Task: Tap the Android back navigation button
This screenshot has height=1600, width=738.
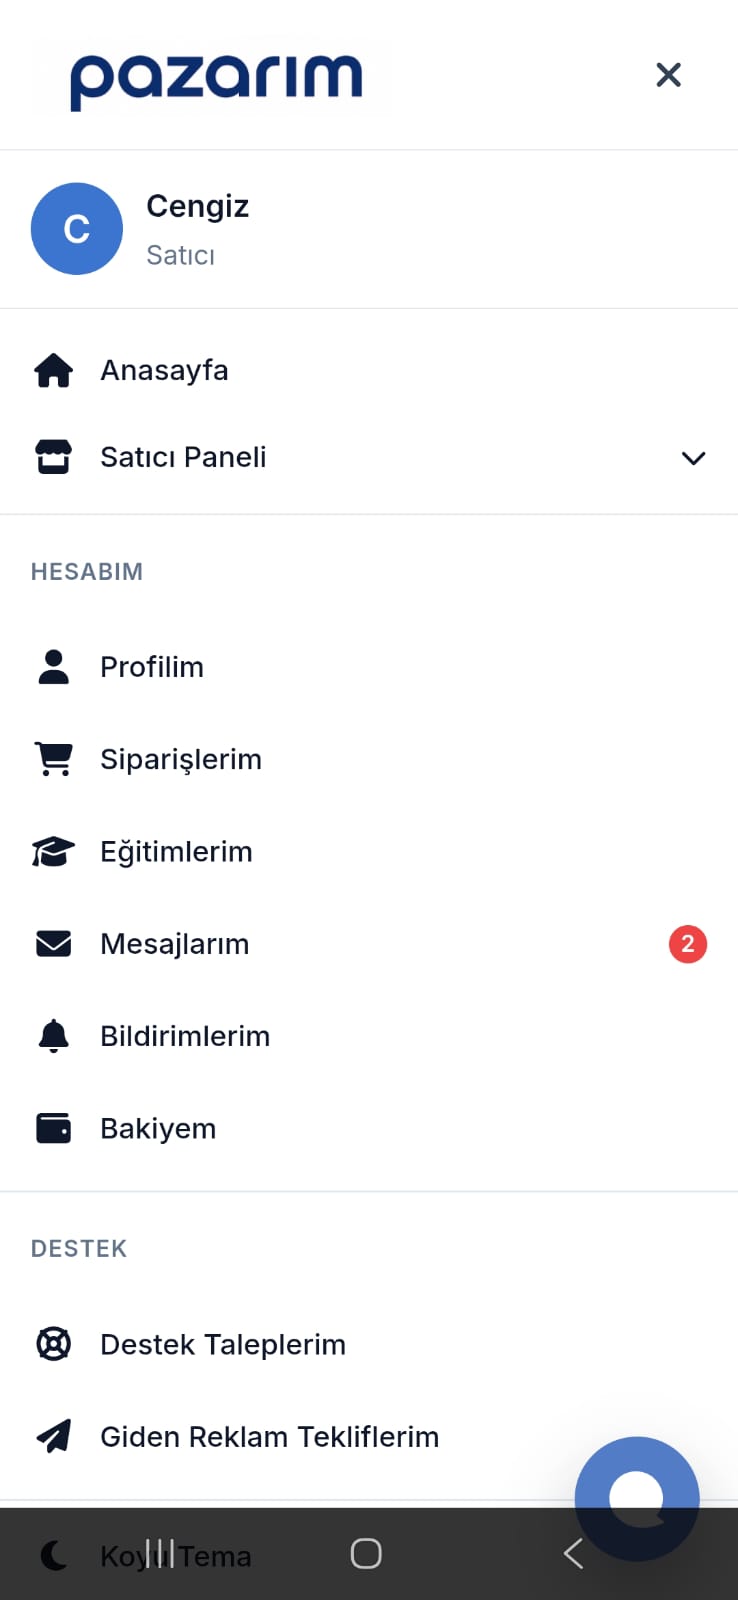Action: click(x=573, y=1553)
